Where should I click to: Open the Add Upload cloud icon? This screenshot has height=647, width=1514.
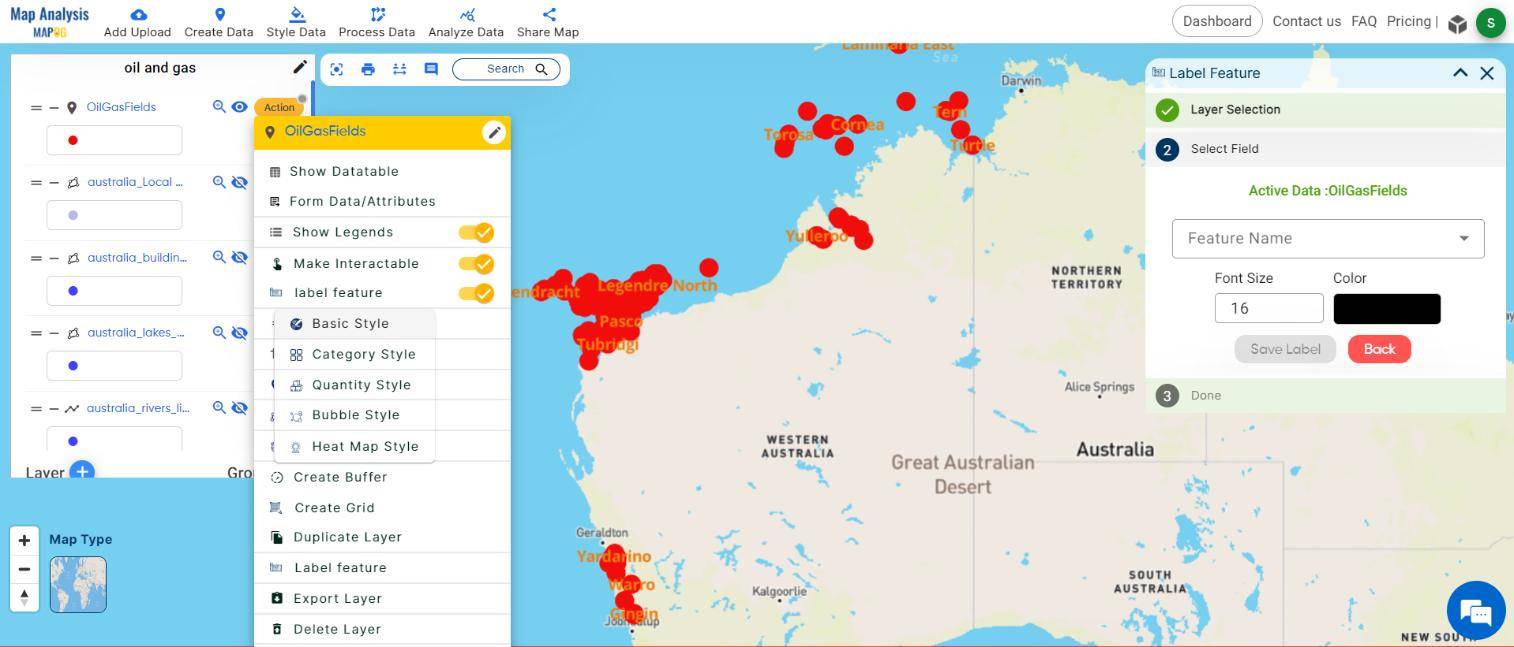click(138, 15)
